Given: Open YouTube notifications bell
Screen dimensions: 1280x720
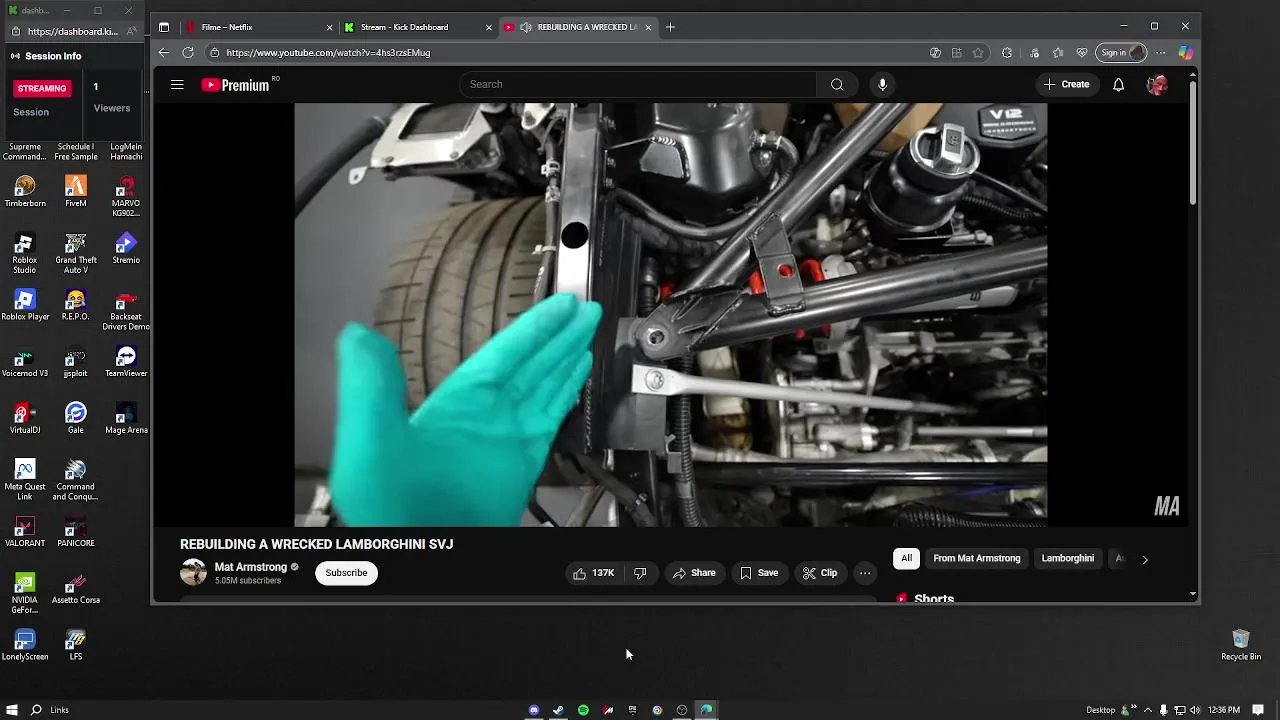Looking at the screenshot, I should tap(1118, 85).
